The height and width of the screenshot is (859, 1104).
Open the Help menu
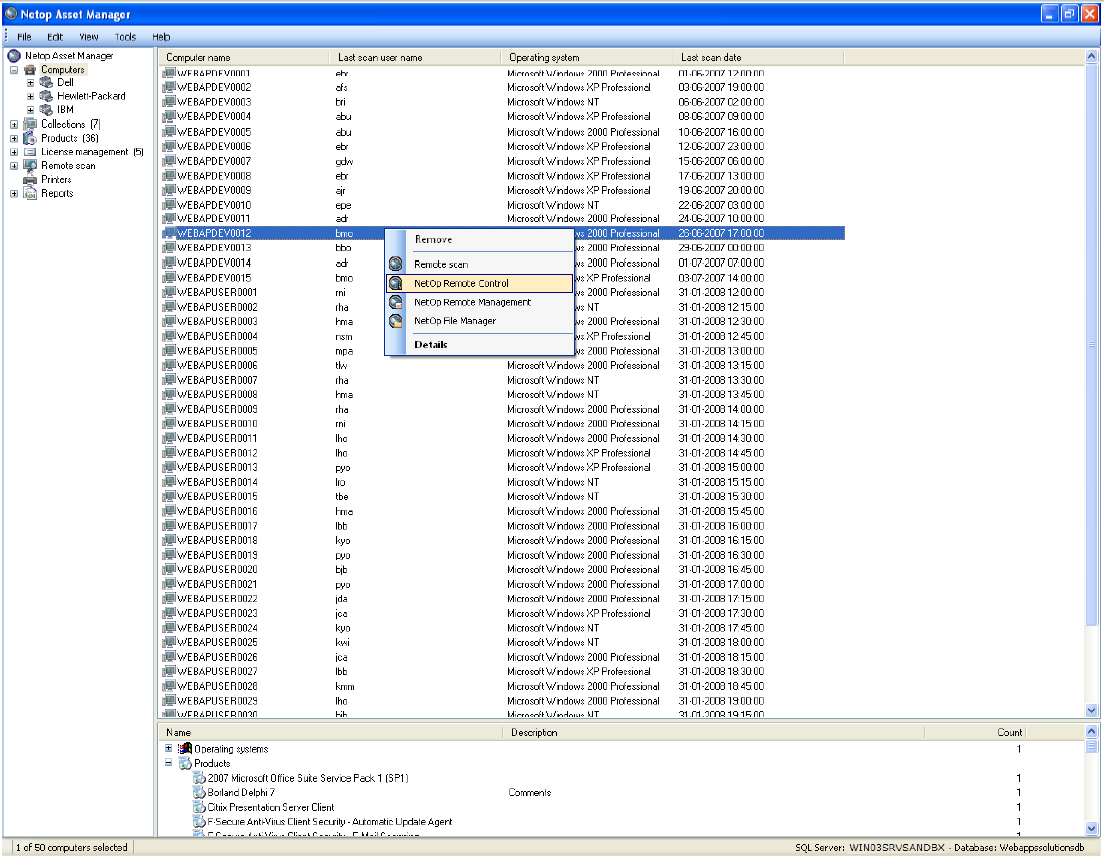(x=161, y=37)
